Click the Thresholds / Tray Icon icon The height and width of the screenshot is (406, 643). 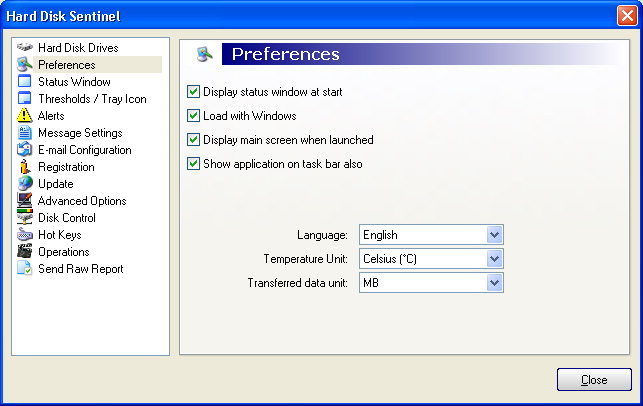(25, 98)
